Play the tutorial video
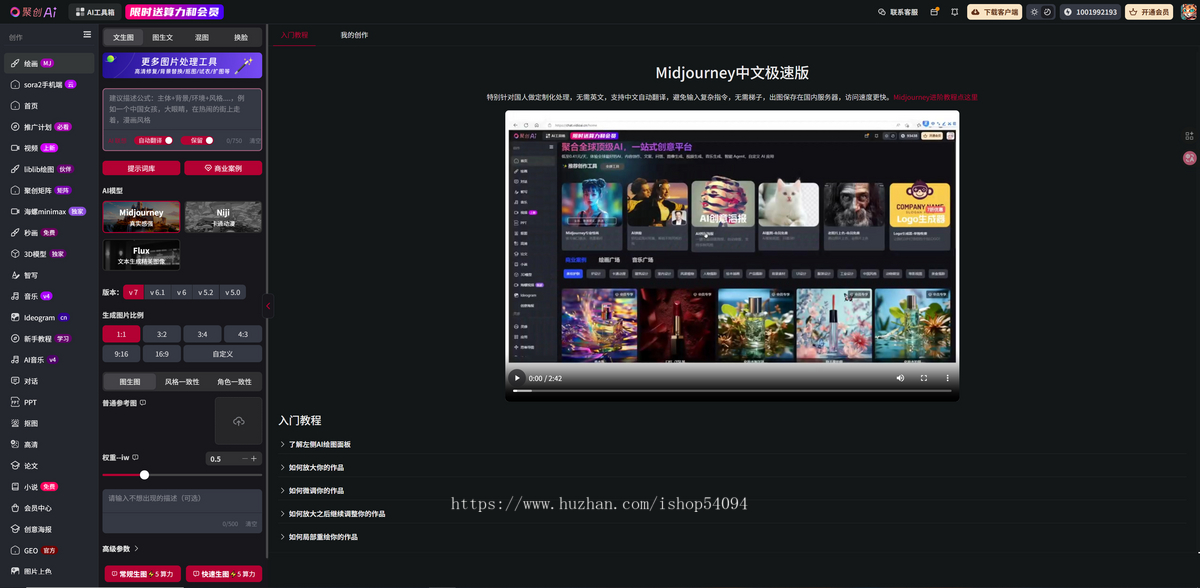The height and width of the screenshot is (588, 1200). click(517, 378)
